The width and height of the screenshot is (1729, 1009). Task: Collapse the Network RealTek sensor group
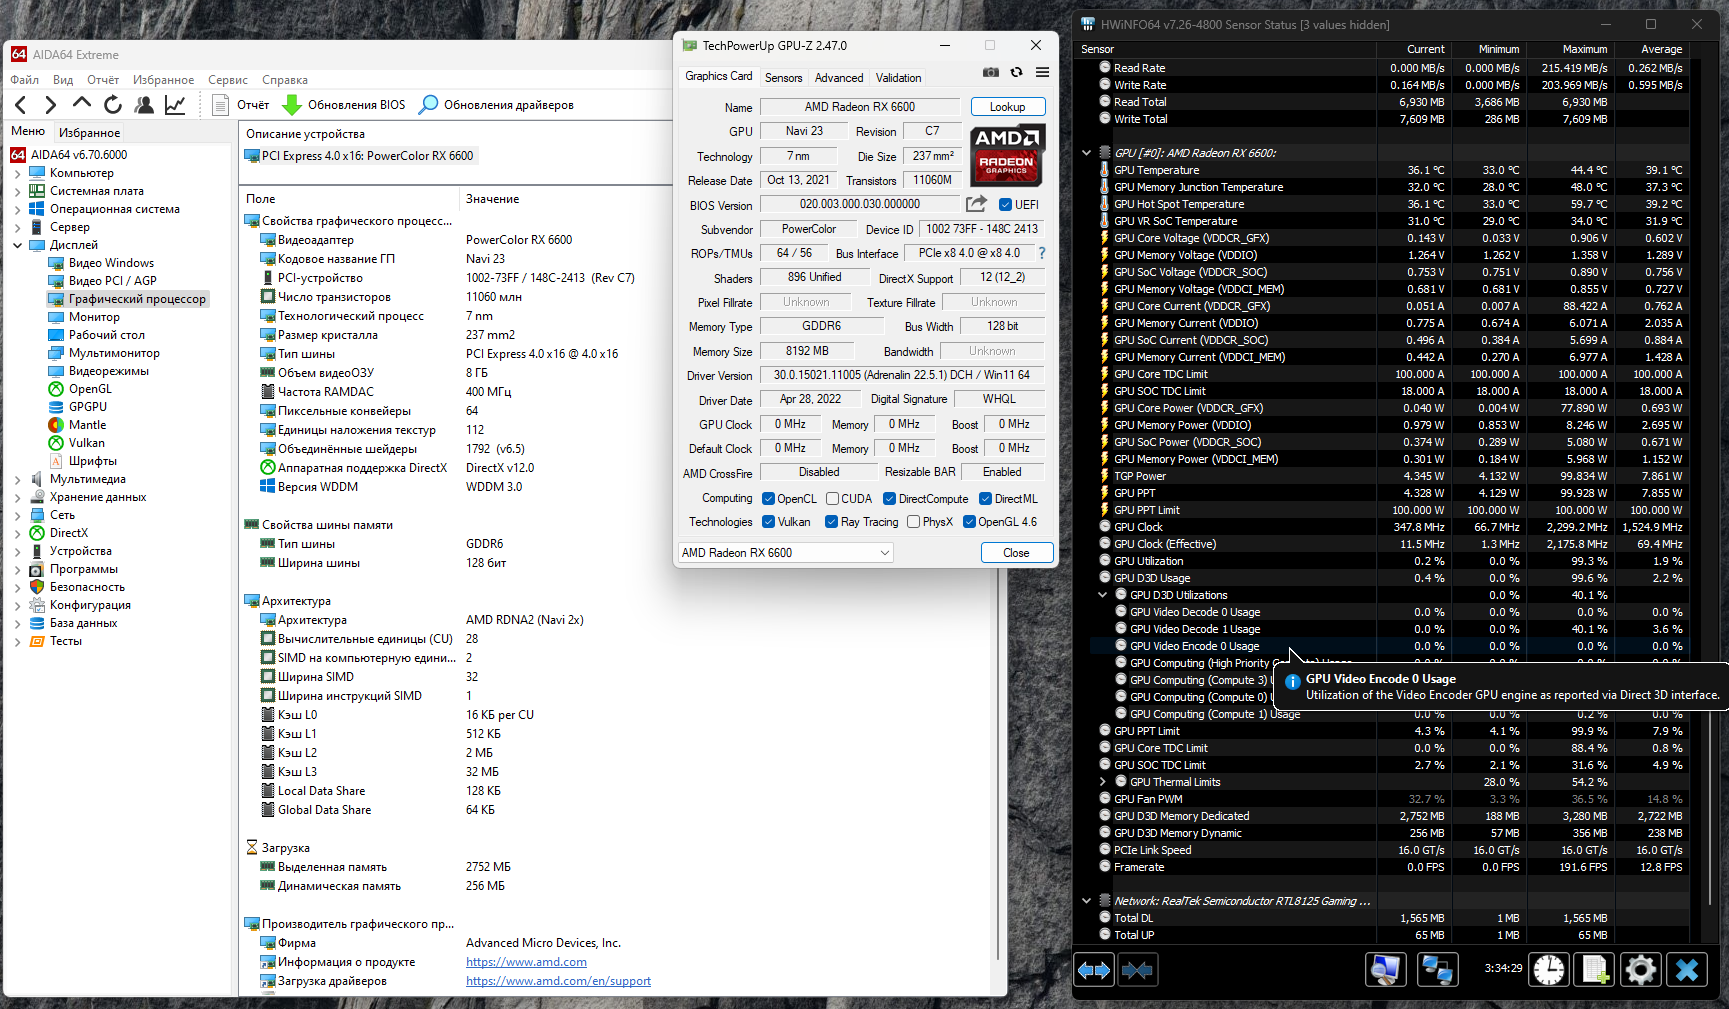pyautogui.click(x=1086, y=901)
